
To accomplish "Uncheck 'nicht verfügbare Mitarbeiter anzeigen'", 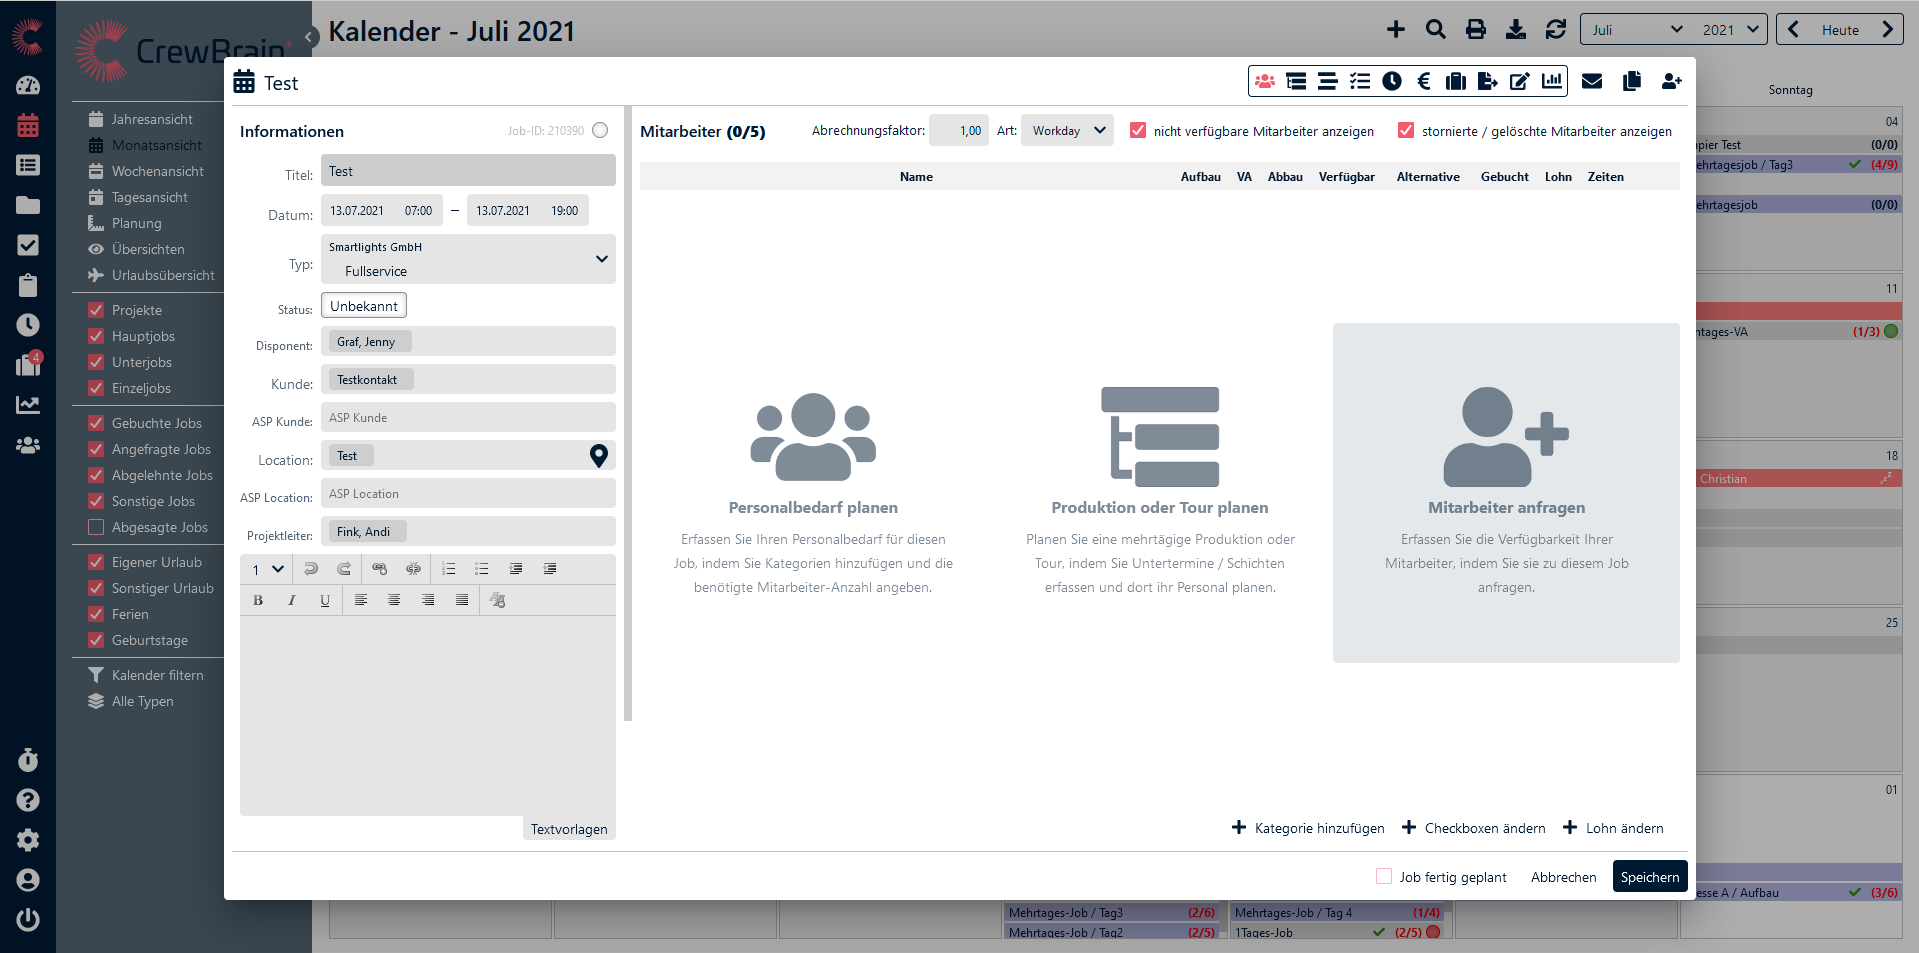I will (1138, 131).
